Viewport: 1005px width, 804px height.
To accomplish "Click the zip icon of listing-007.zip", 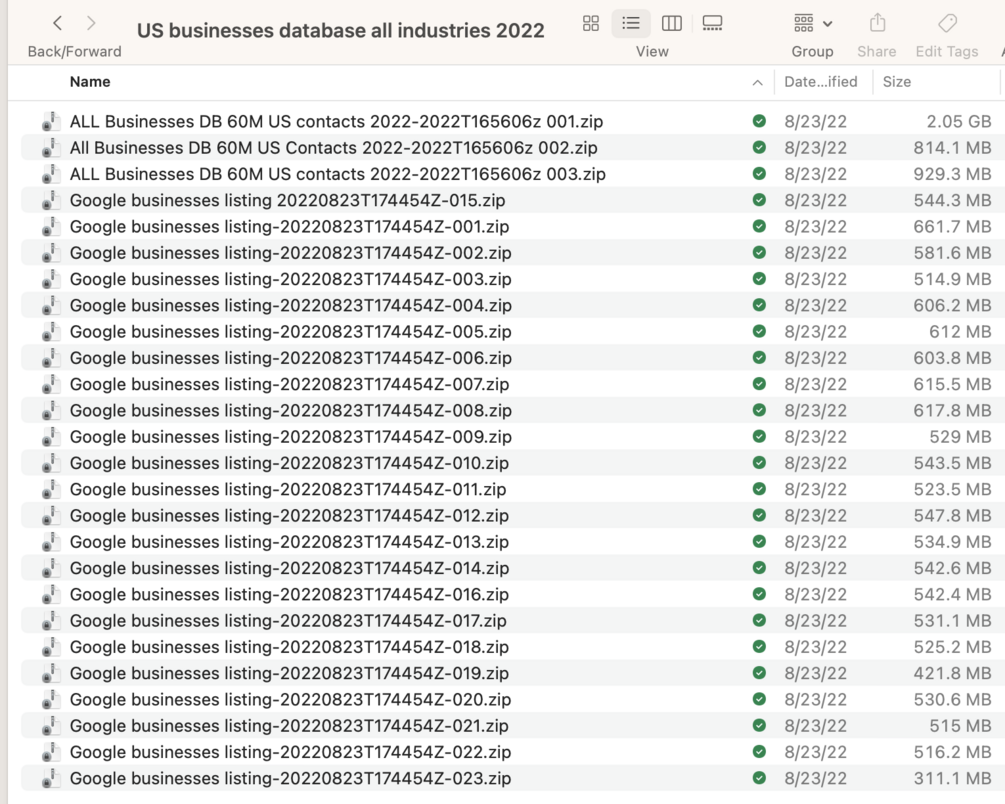I will click(51, 385).
